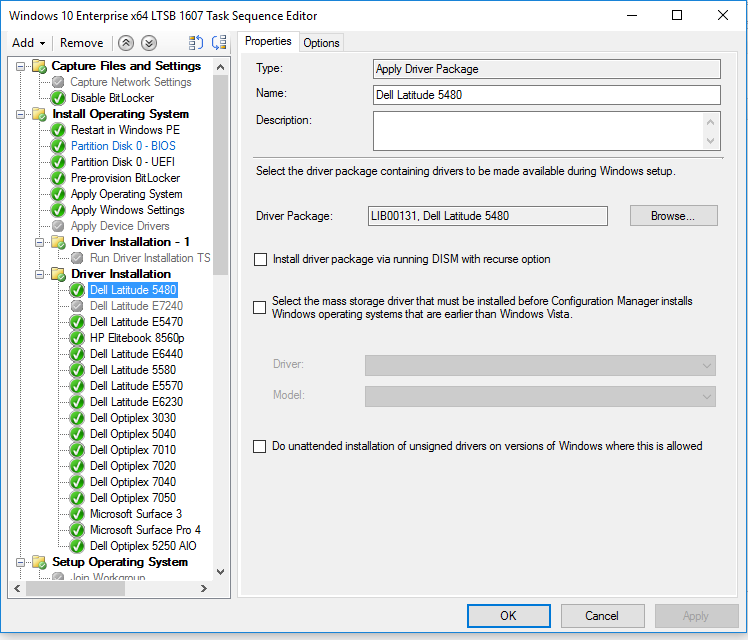The width and height of the screenshot is (748, 640).
Task: Select the Dell Latitude E5470 step
Action: [x=136, y=322]
